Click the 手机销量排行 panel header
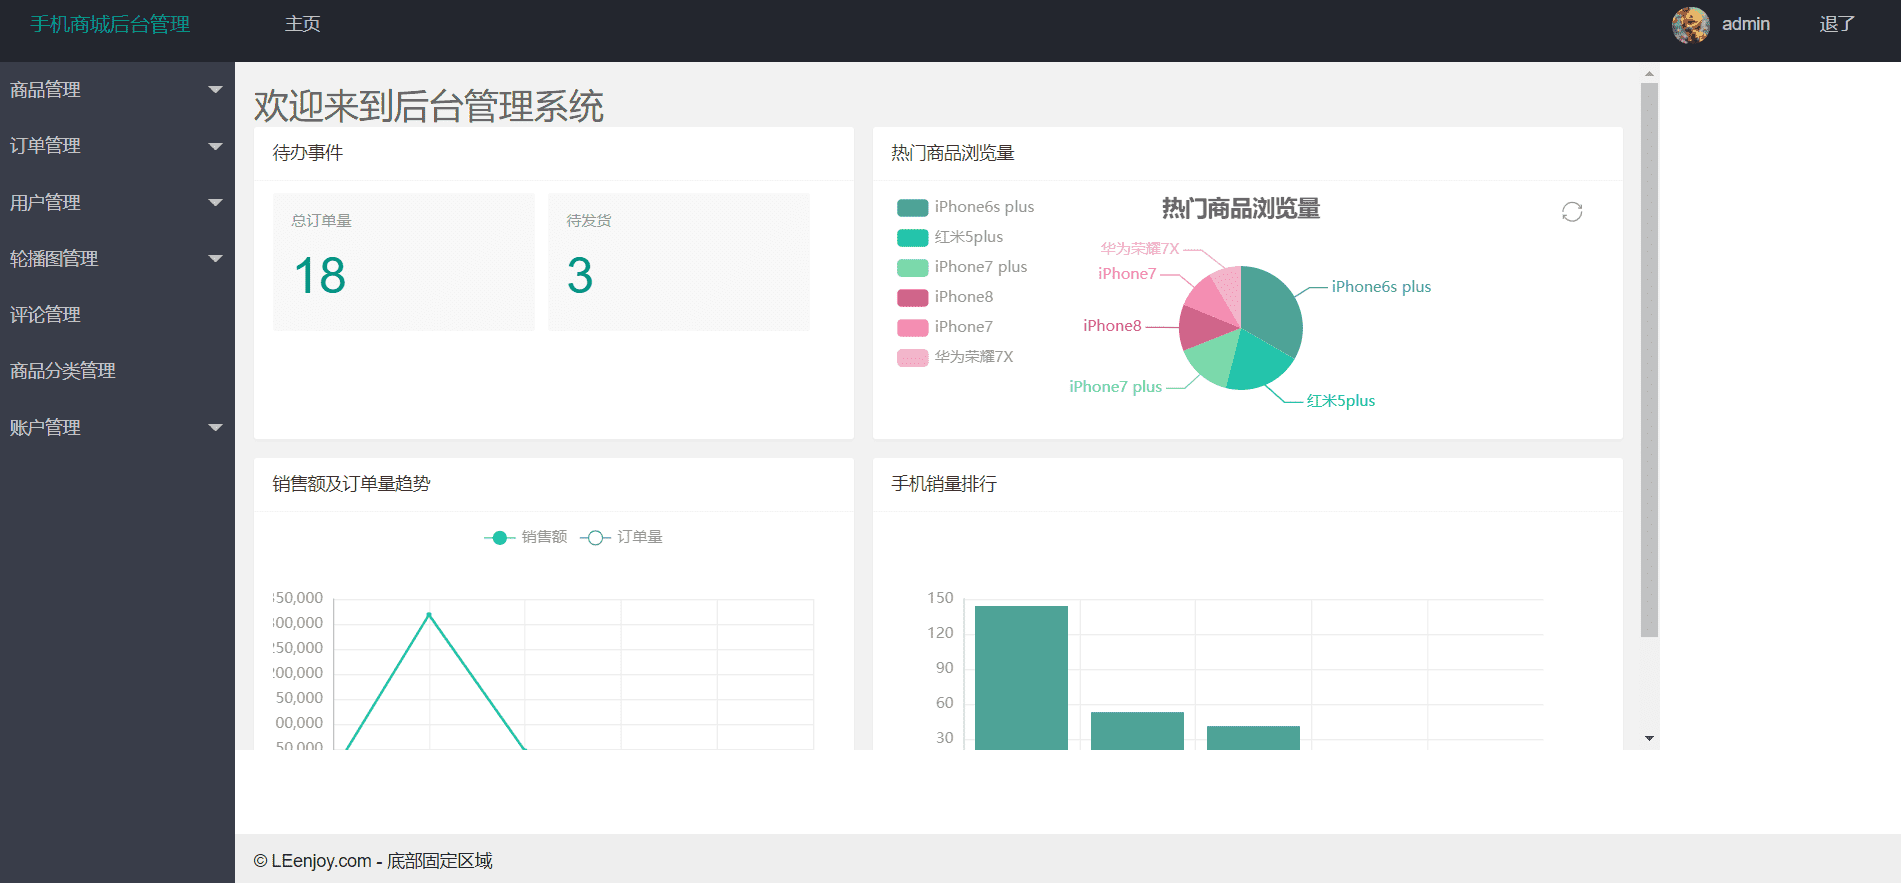The height and width of the screenshot is (883, 1901). (1248, 484)
